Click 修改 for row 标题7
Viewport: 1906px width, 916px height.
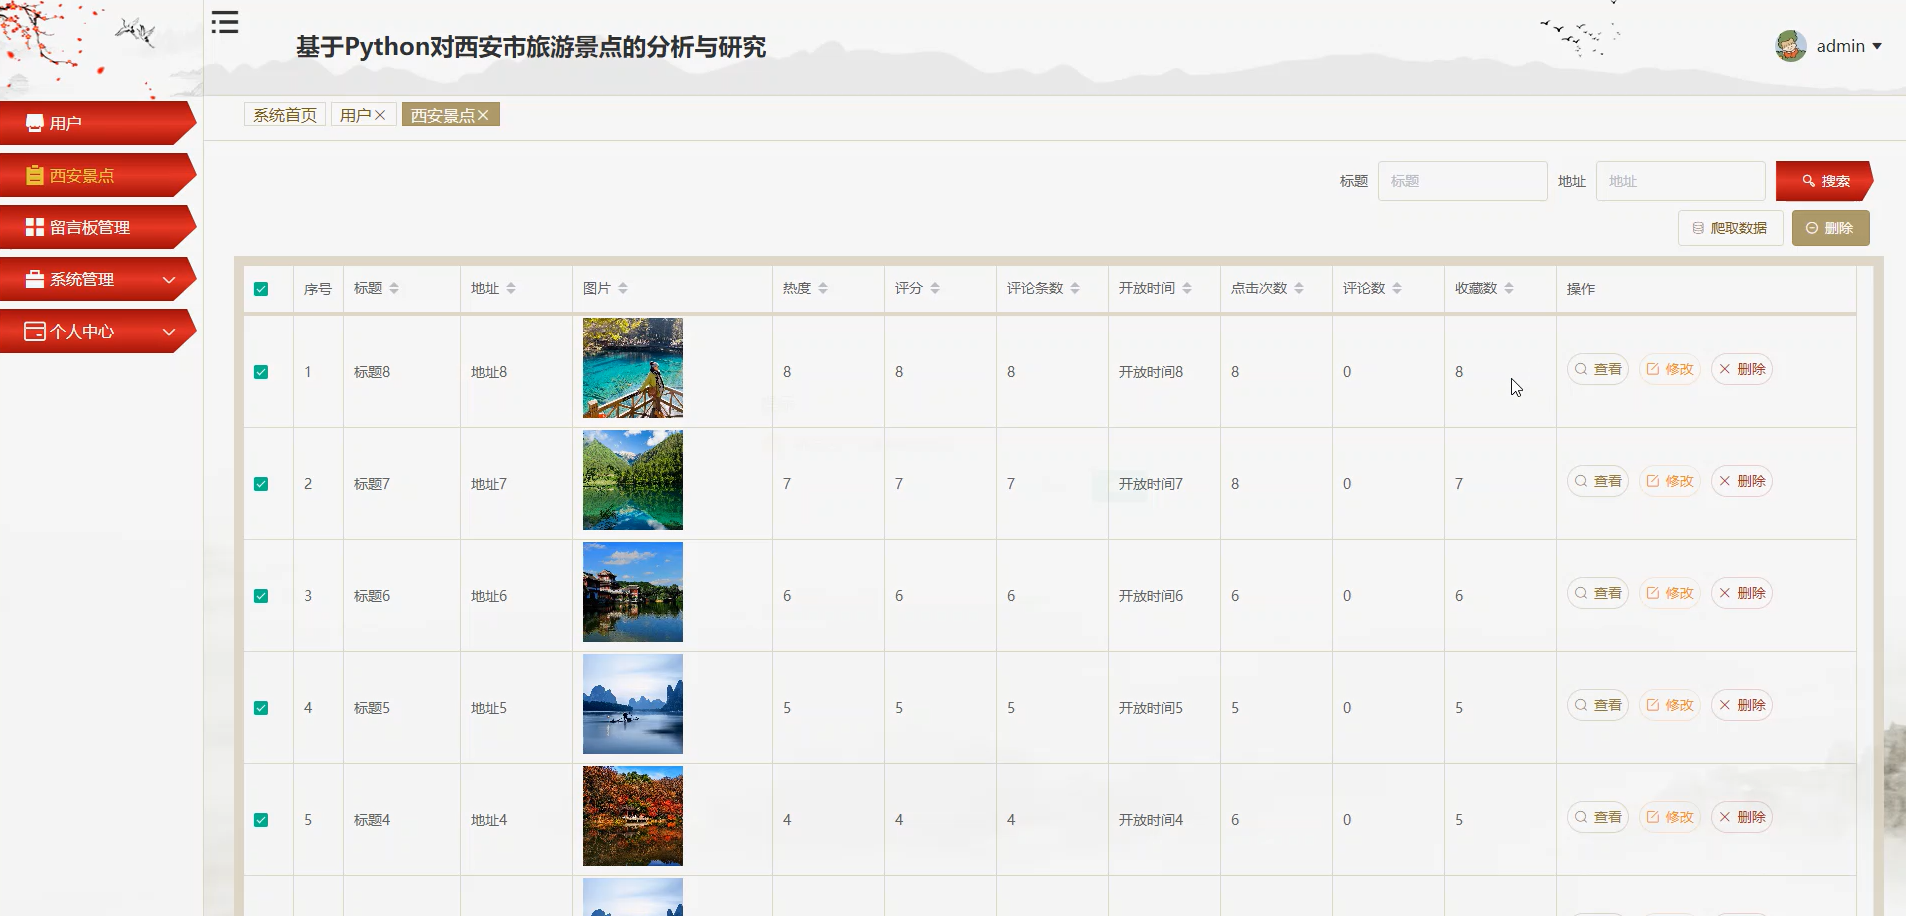[1670, 481]
